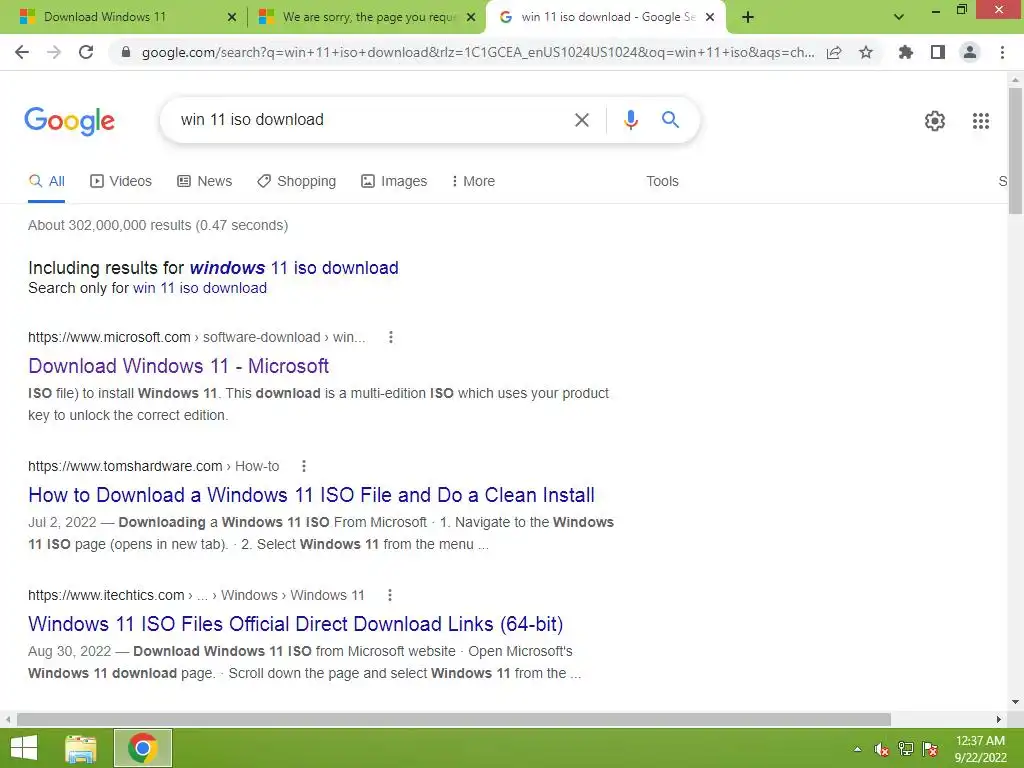Open the taskbar clock and date
Viewport: 1024px width, 768px height.
point(980,749)
